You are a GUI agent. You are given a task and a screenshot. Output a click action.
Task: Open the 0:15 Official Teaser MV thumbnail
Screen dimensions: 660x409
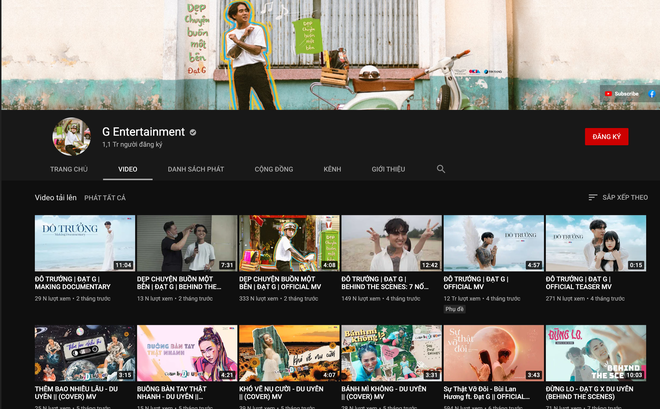pos(596,243)
